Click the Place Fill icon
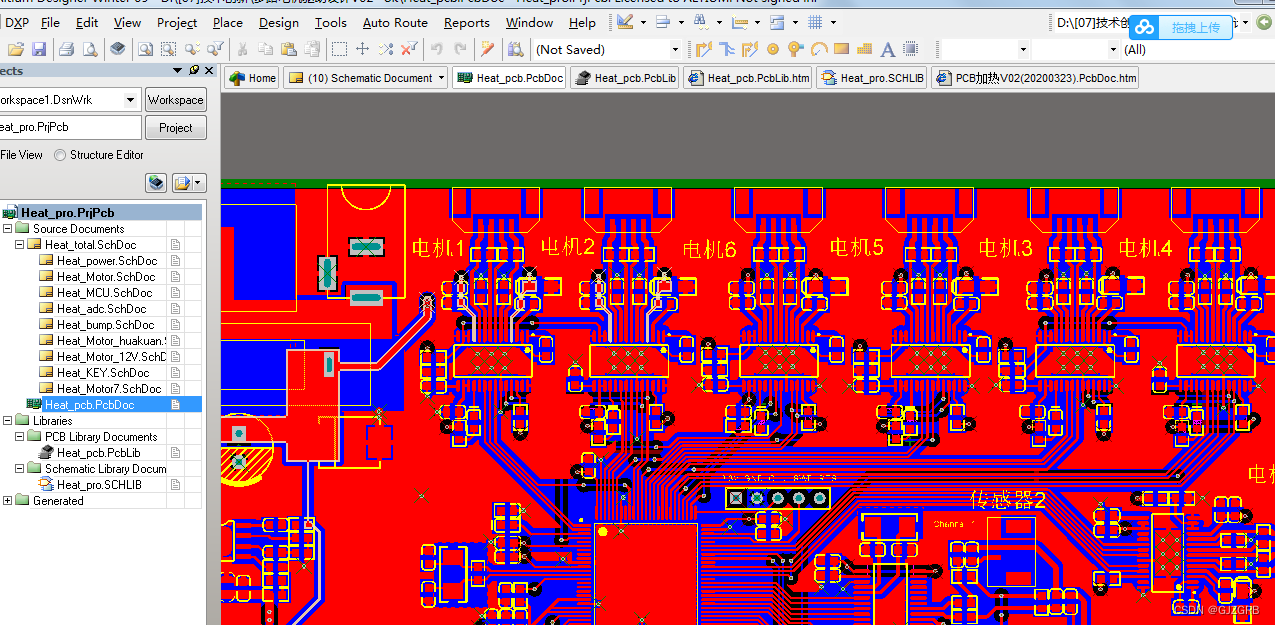1275x625 pixels. coord(841,48)
